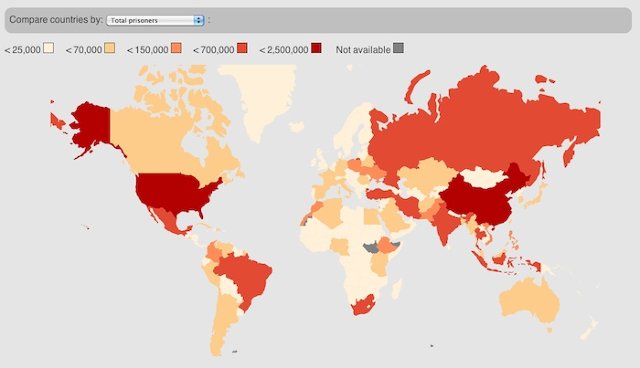Select China on the map
This screenshot has height=368, width=640.
click(478, 200)
